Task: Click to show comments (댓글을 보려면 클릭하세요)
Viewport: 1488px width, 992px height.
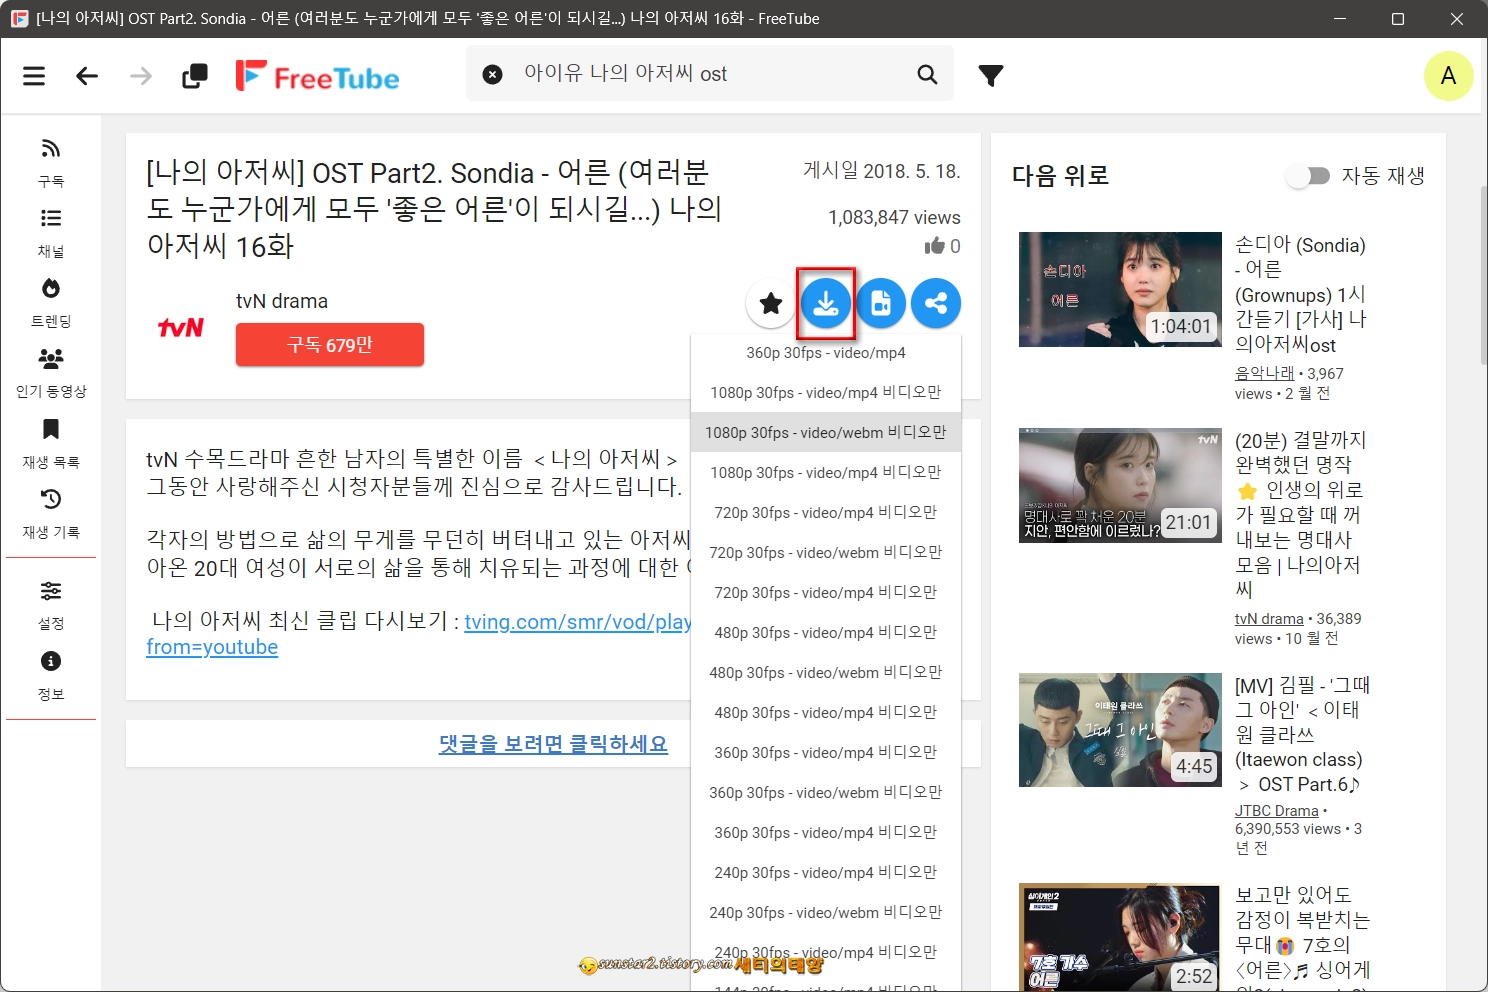Action: pos(553,744)
